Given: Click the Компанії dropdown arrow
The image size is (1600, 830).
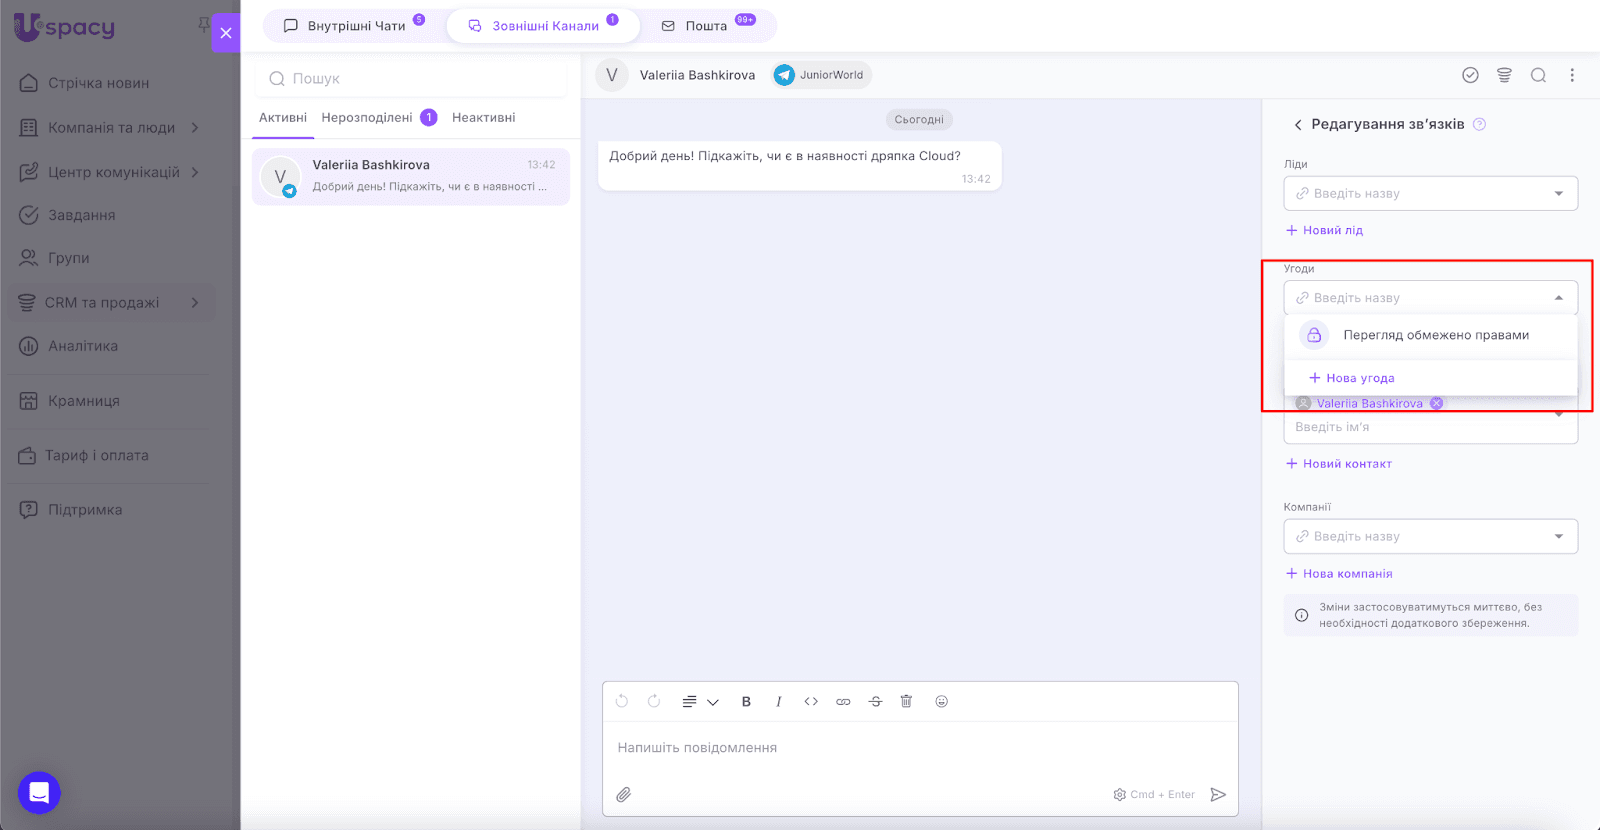Looking at the screenshot, I should 1559,536.
